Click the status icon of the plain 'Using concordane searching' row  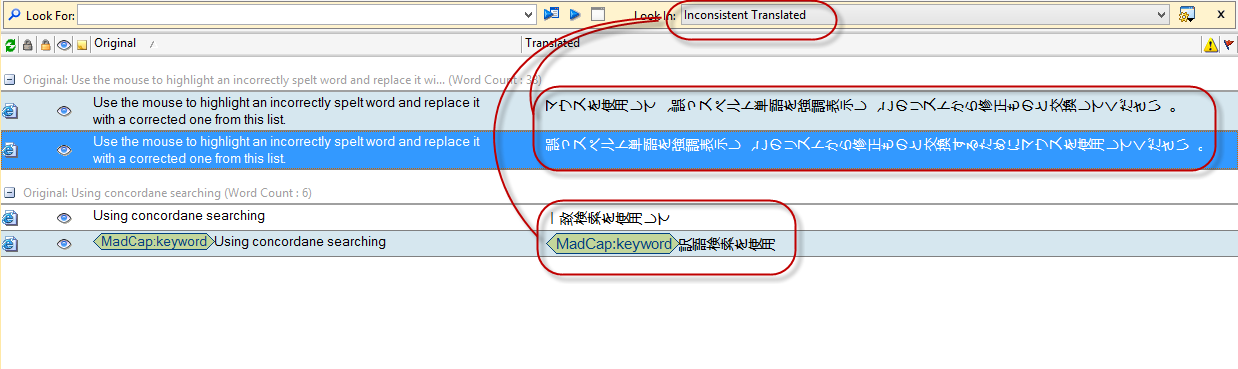point(10,217)
